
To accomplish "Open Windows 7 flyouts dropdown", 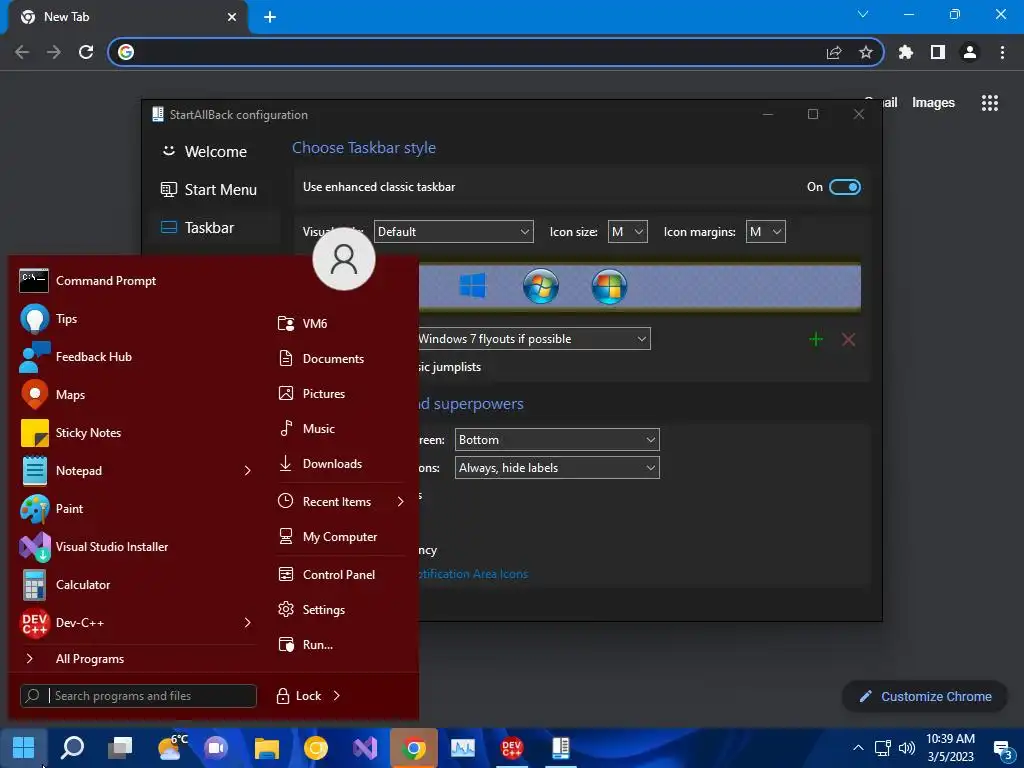I will [x=534, y=339].
